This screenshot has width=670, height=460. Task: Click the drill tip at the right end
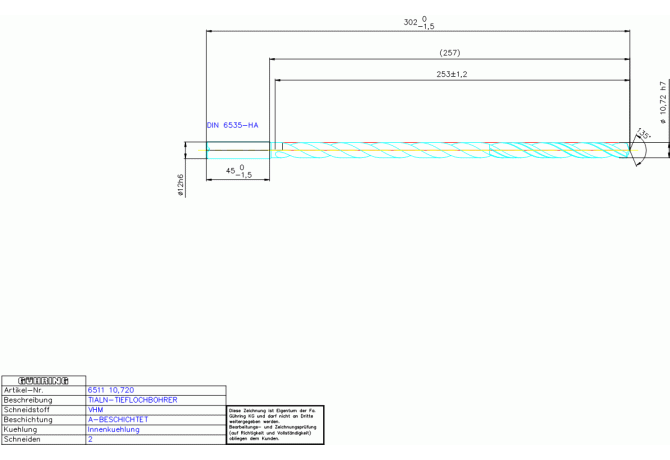(631, 150)
